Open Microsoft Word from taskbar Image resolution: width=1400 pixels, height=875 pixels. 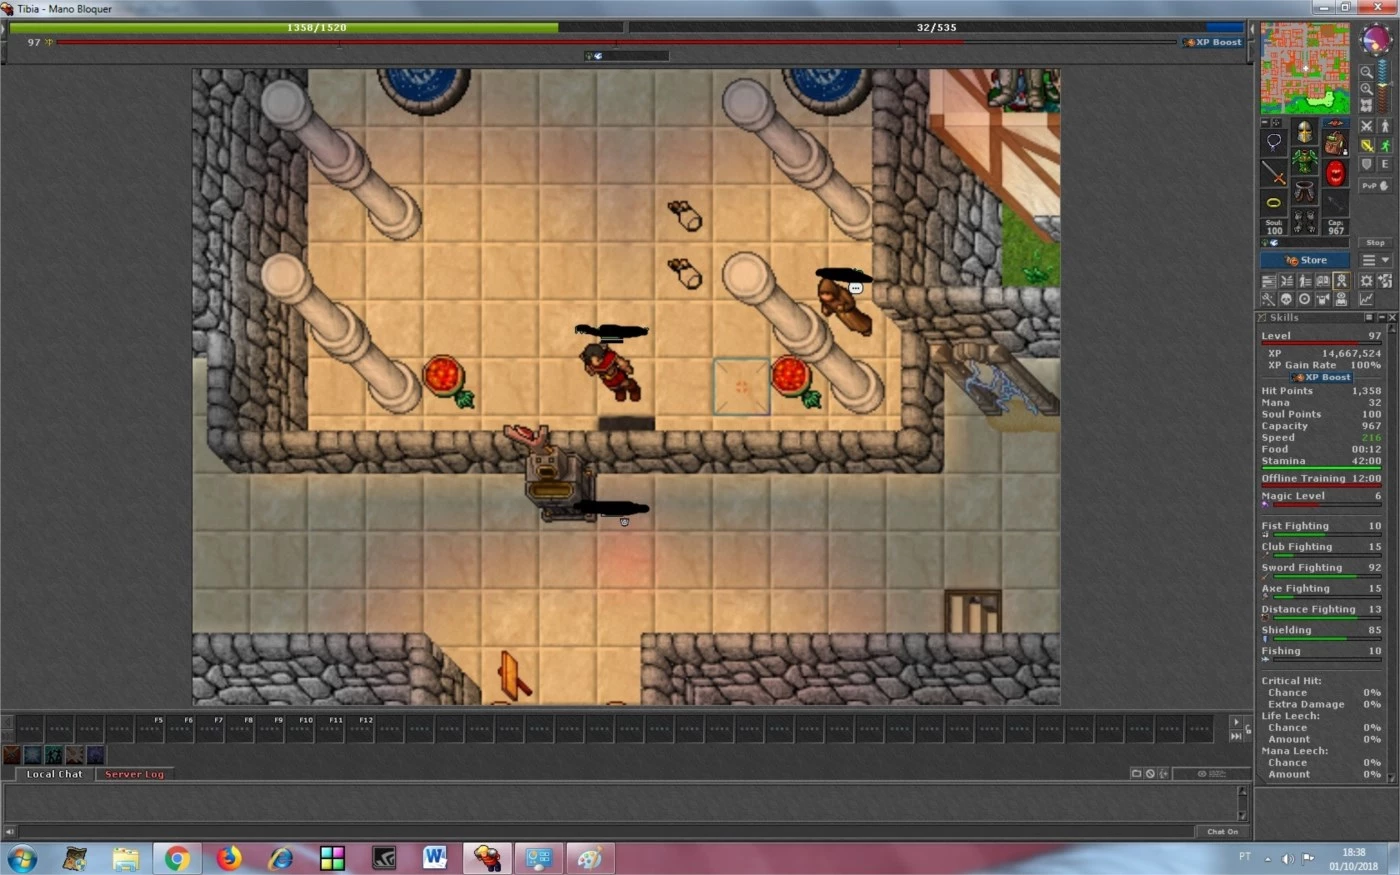point(435,858)
